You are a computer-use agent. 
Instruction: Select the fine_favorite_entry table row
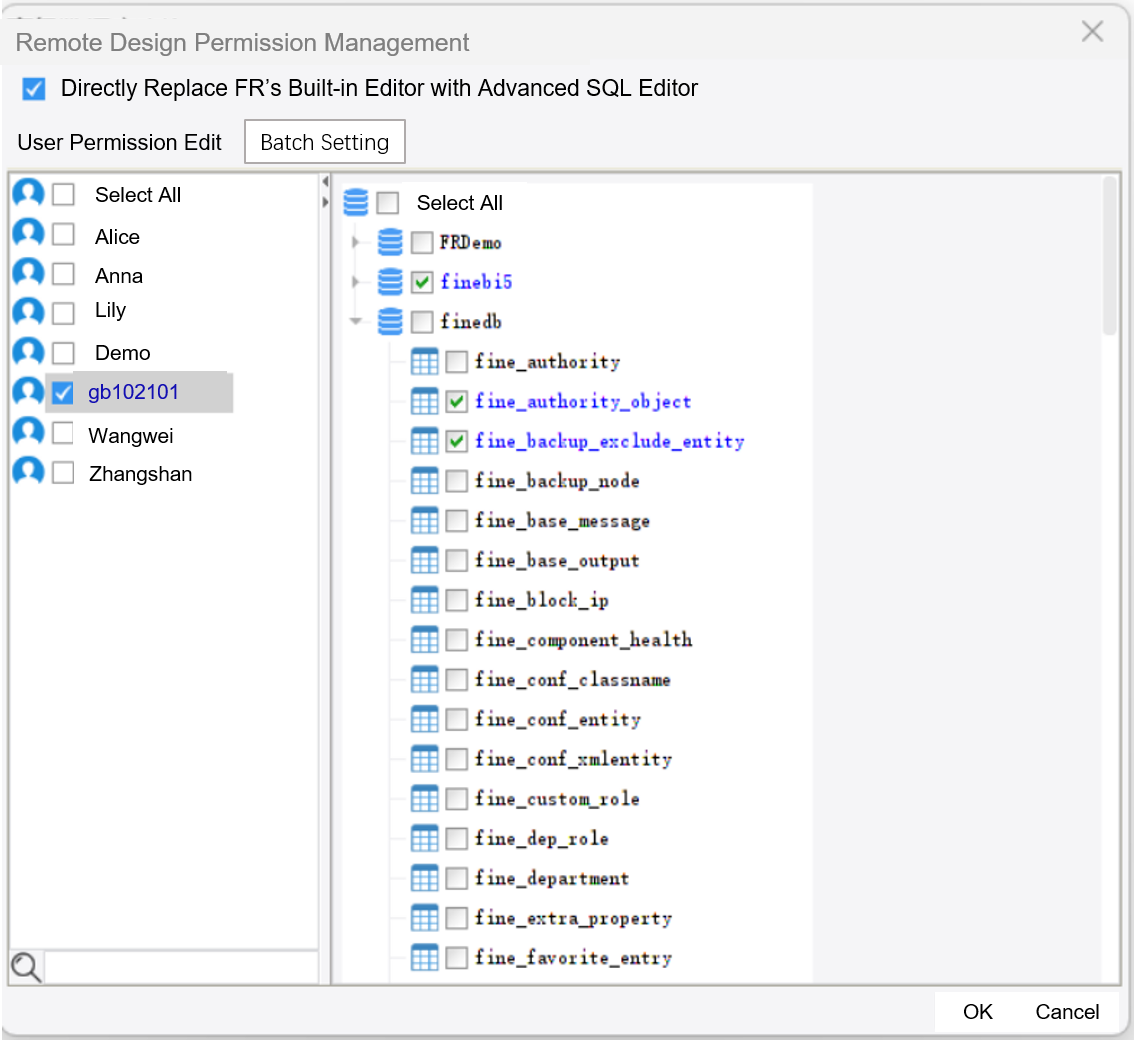(573, 958)
